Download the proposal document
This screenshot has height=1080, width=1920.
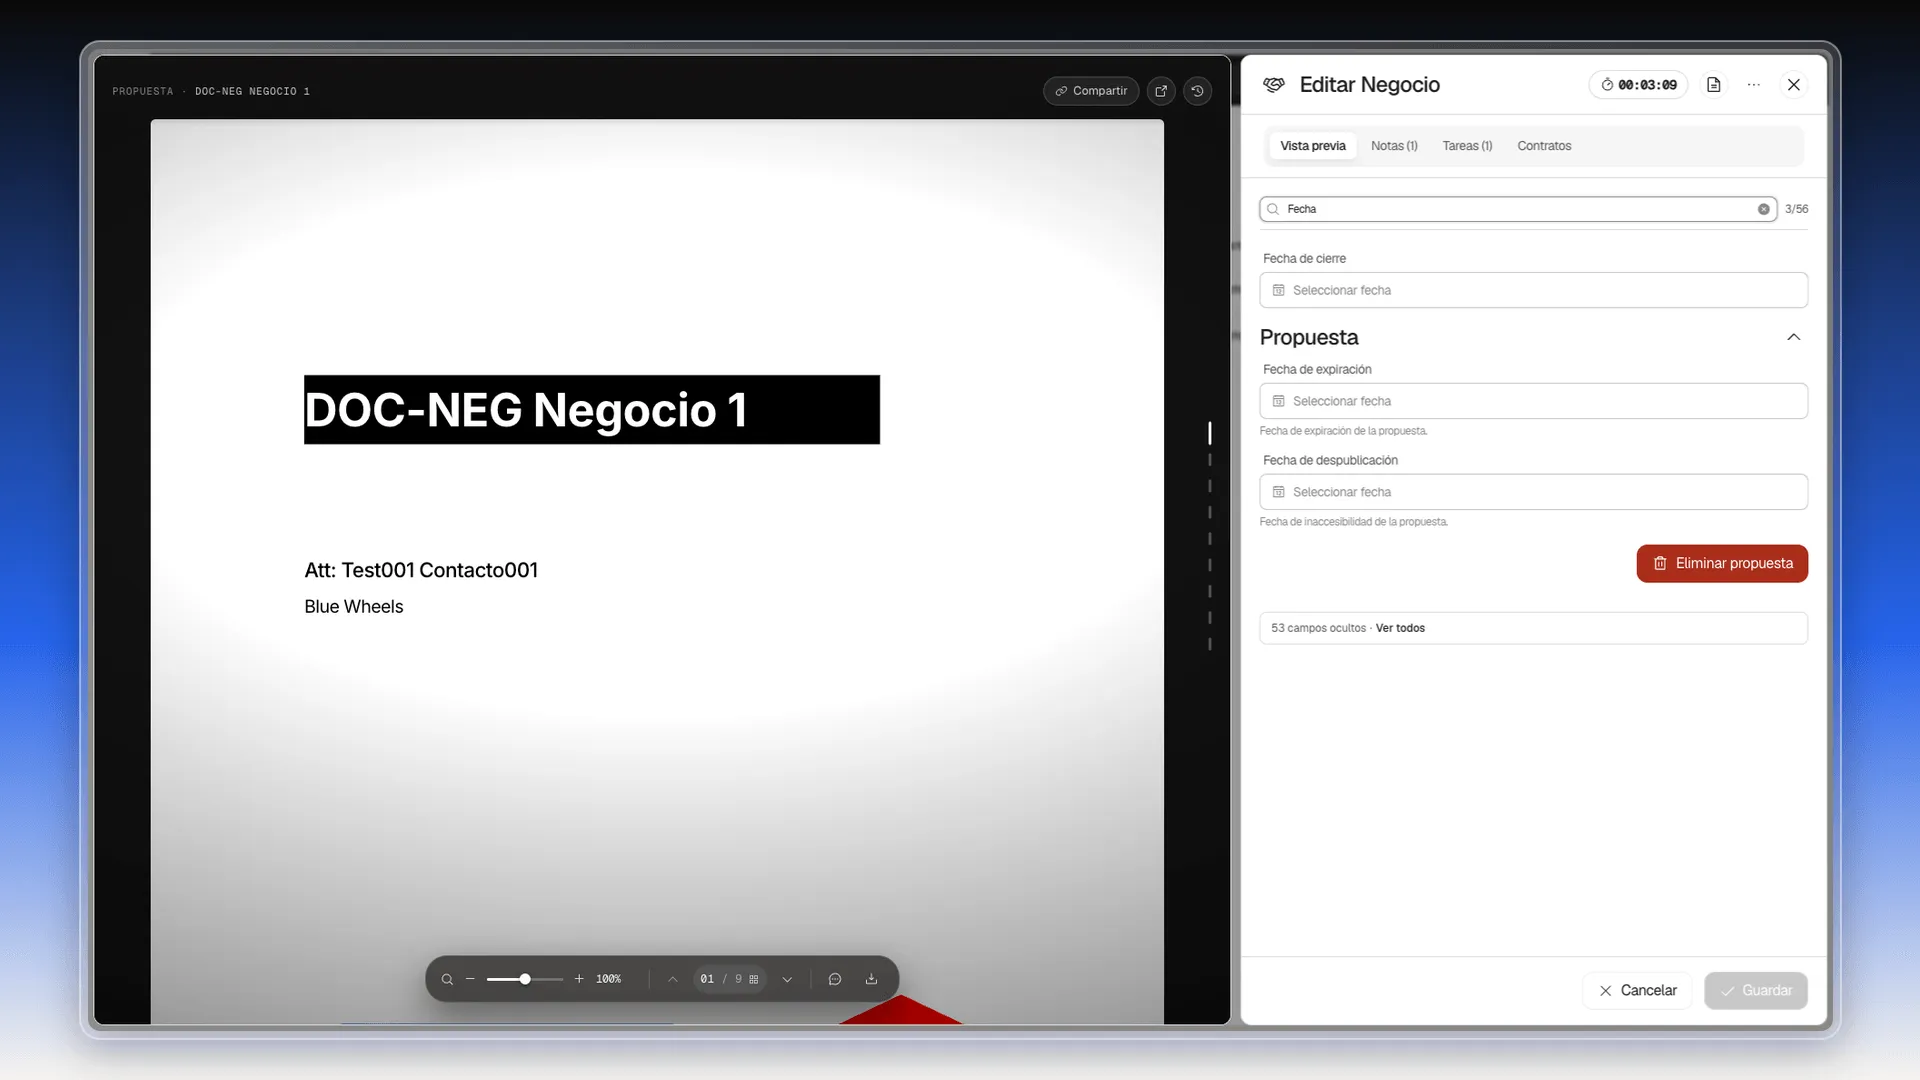tap(871, 980)
